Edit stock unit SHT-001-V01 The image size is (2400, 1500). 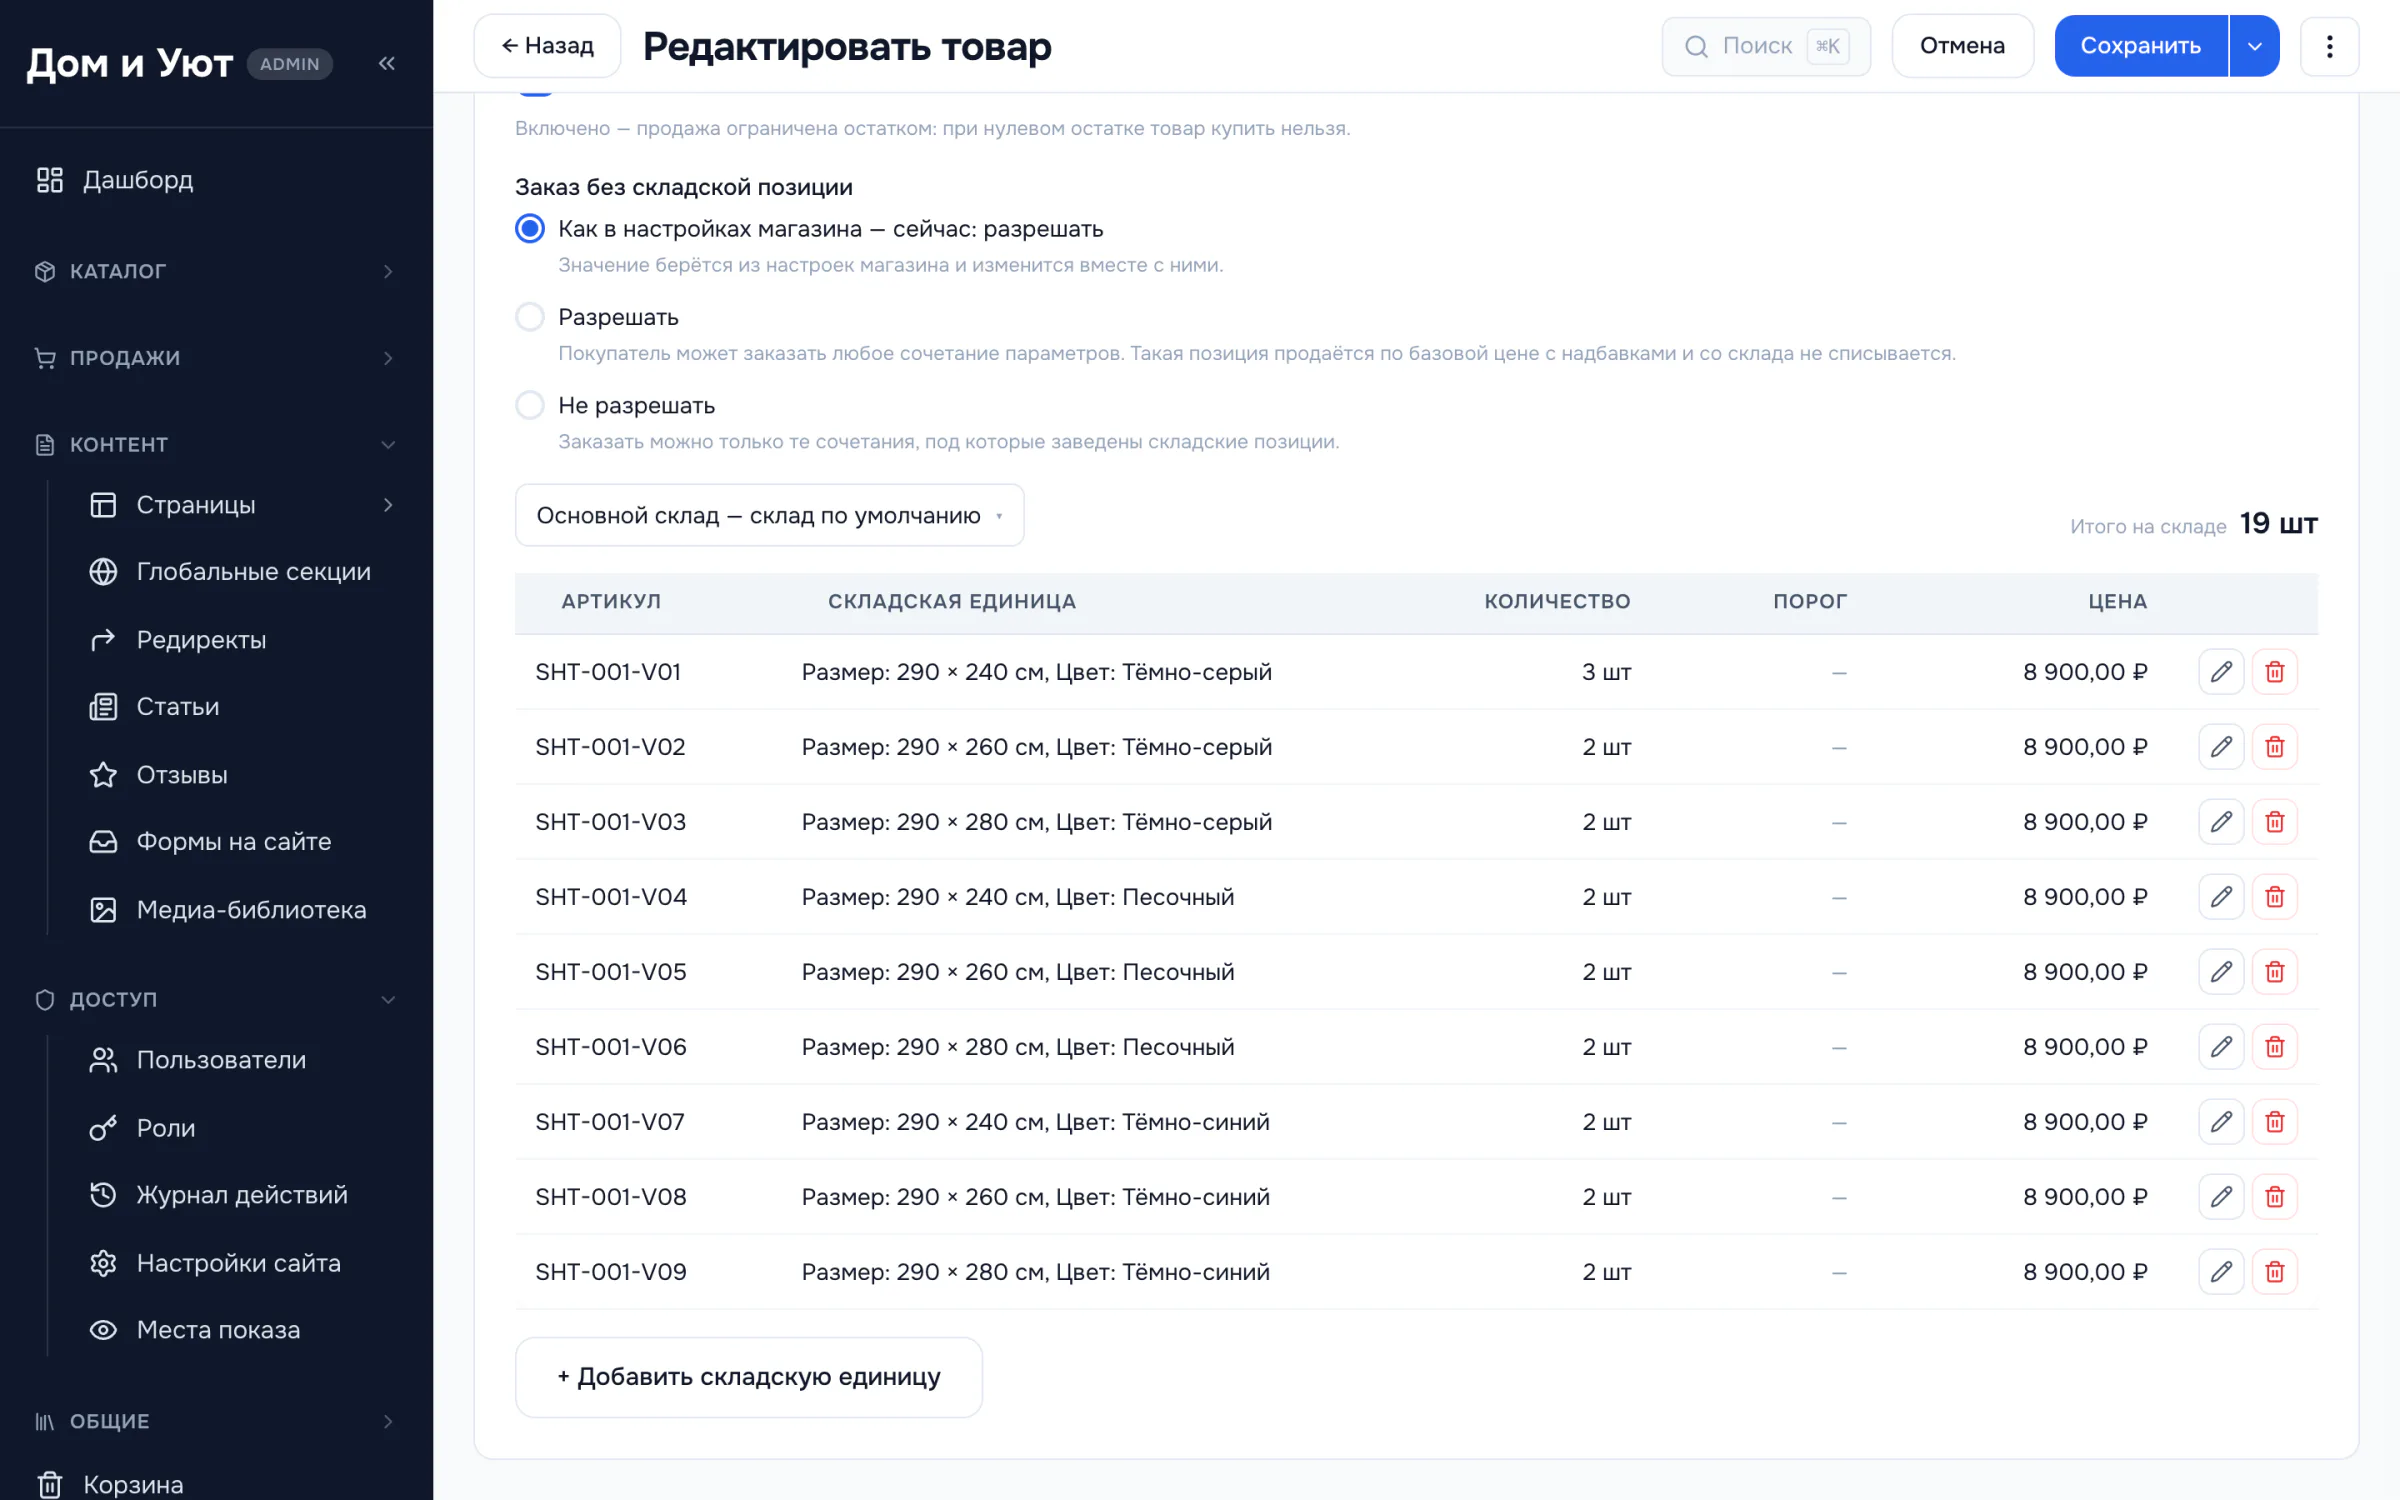click(x=2221, y=672)
